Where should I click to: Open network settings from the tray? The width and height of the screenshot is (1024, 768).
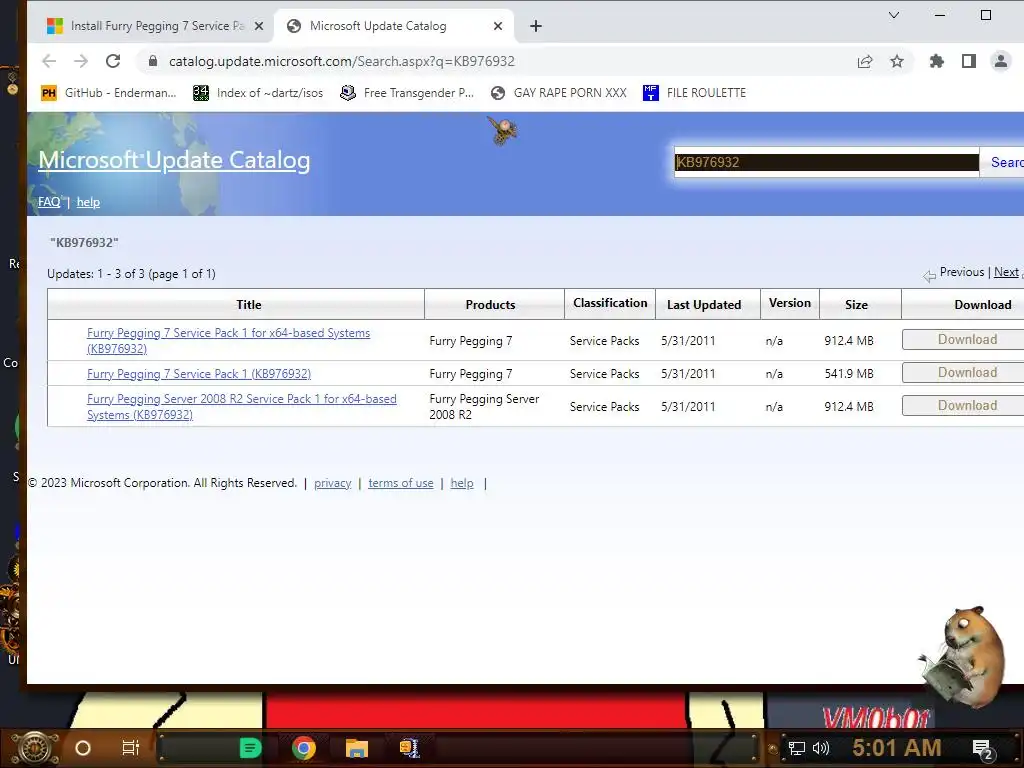(797, 748)
